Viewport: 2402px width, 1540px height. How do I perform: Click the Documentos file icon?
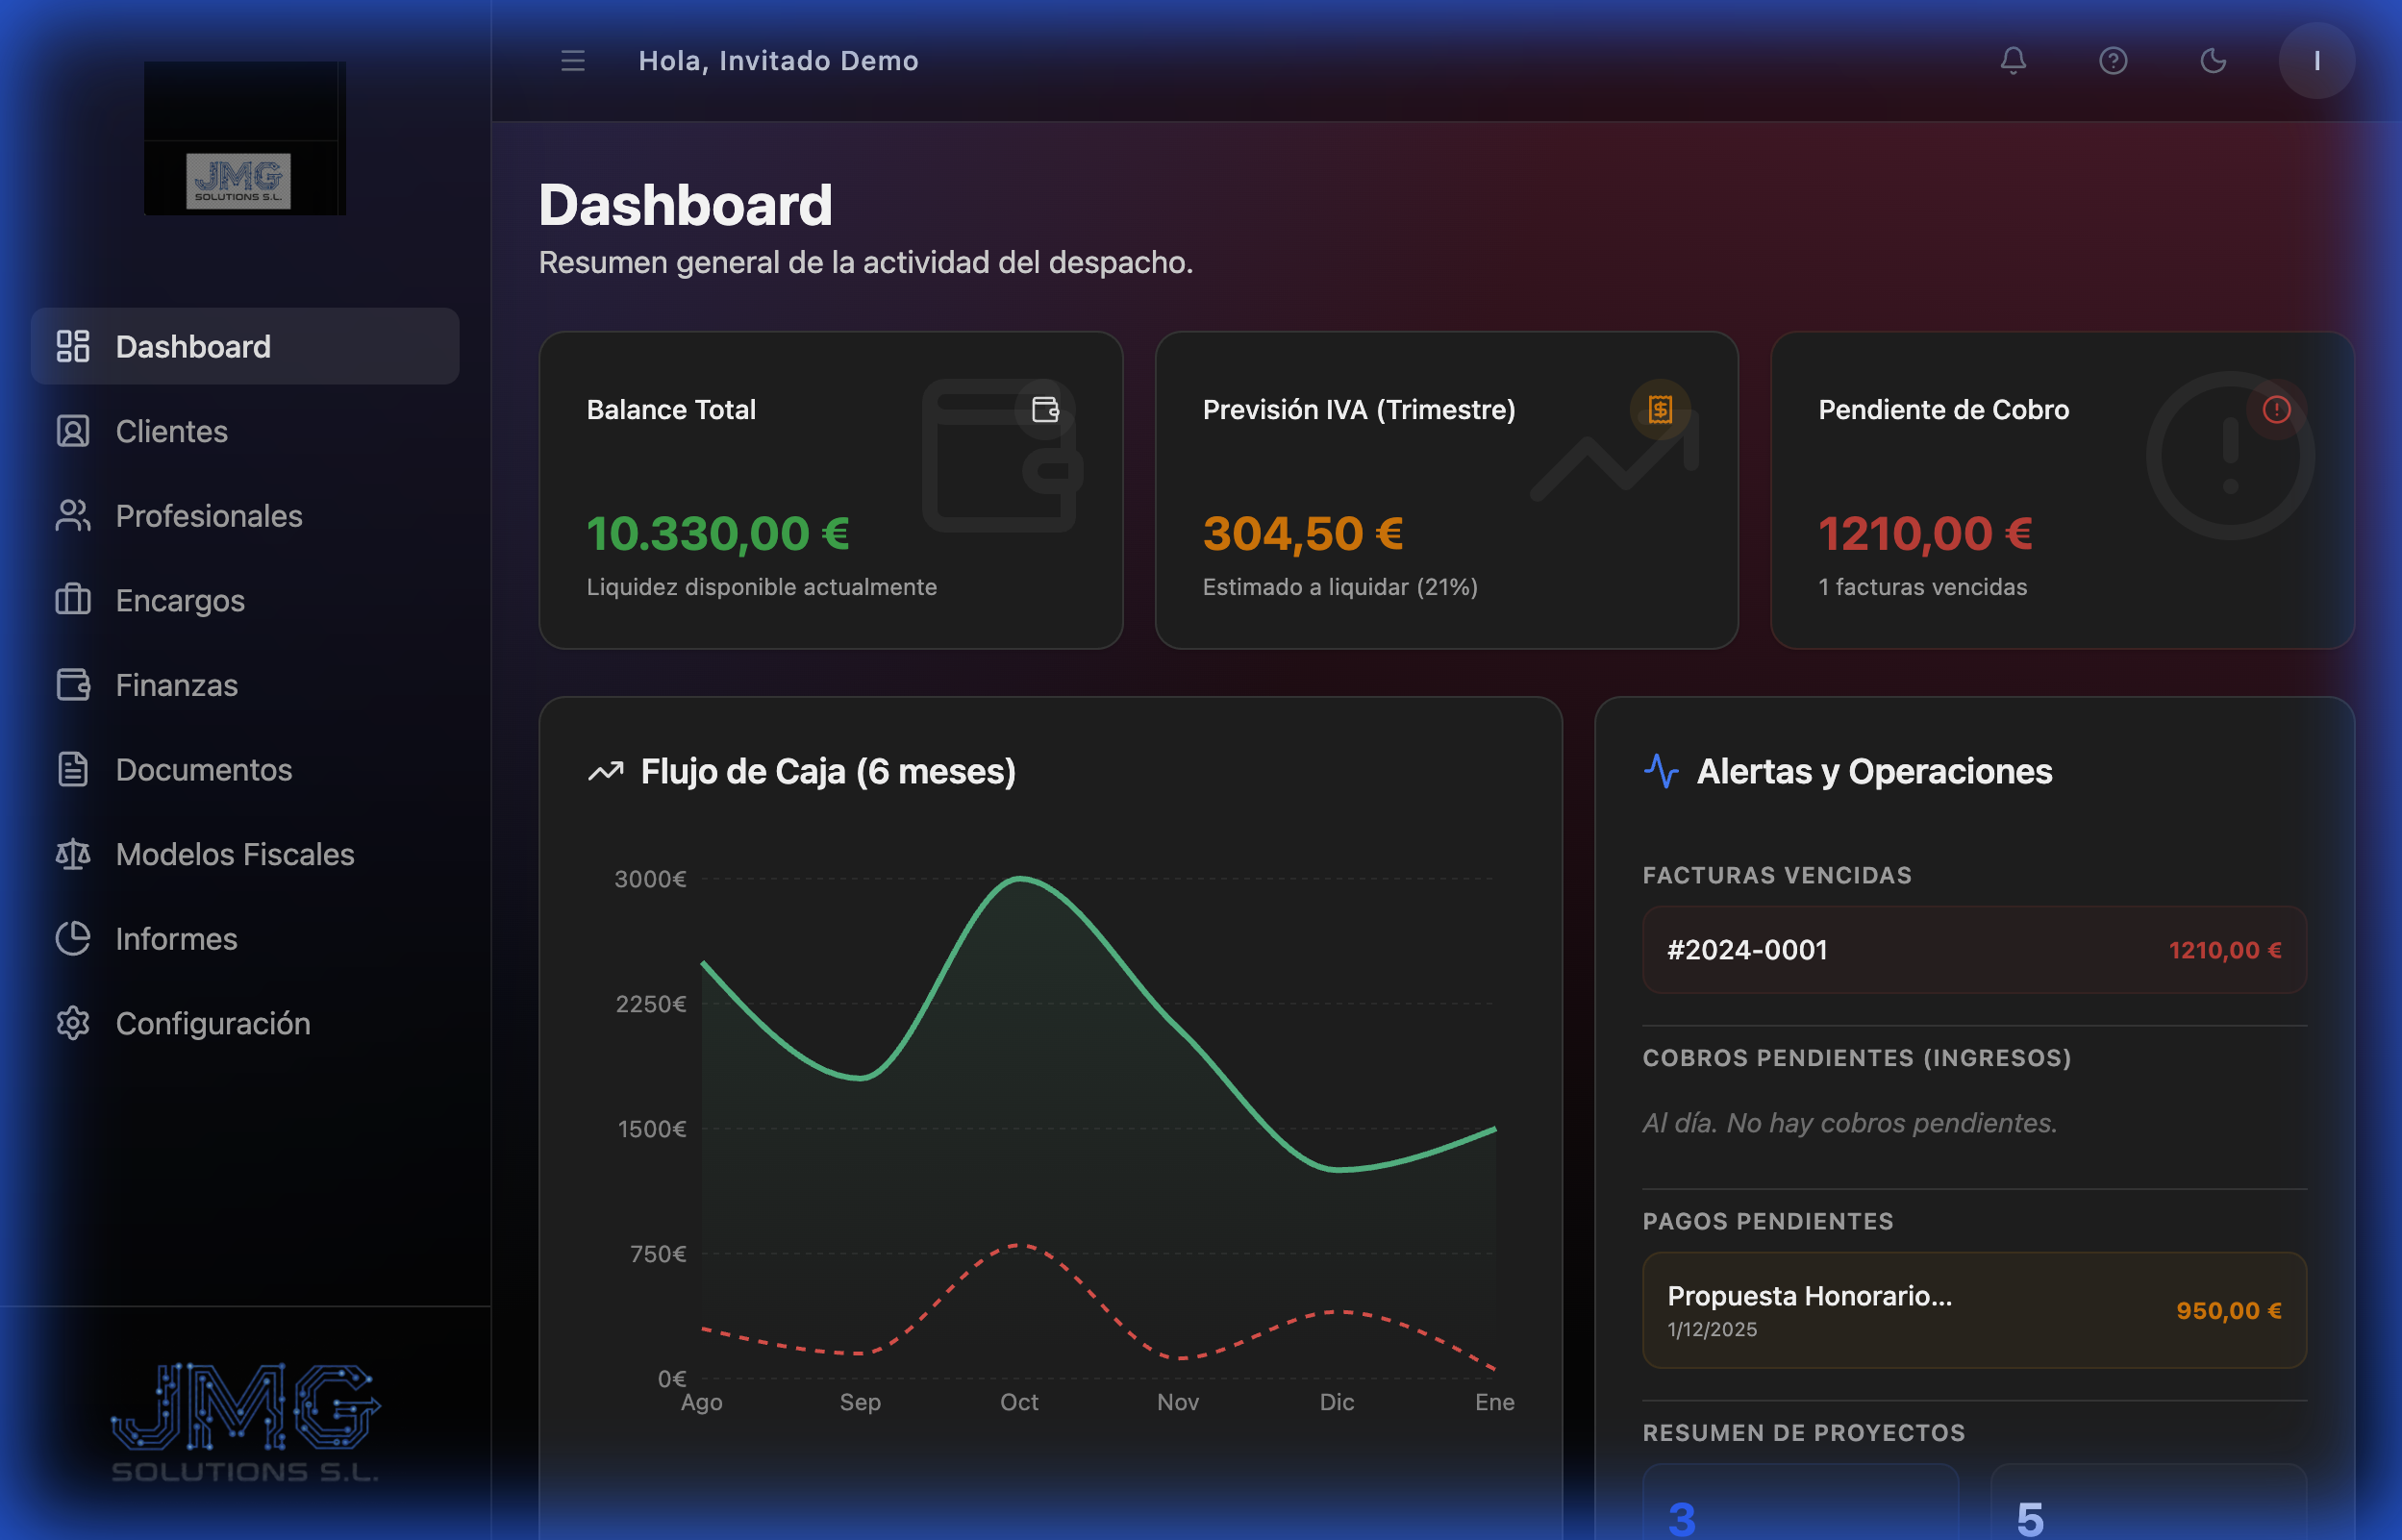click(x=73, y=770)
